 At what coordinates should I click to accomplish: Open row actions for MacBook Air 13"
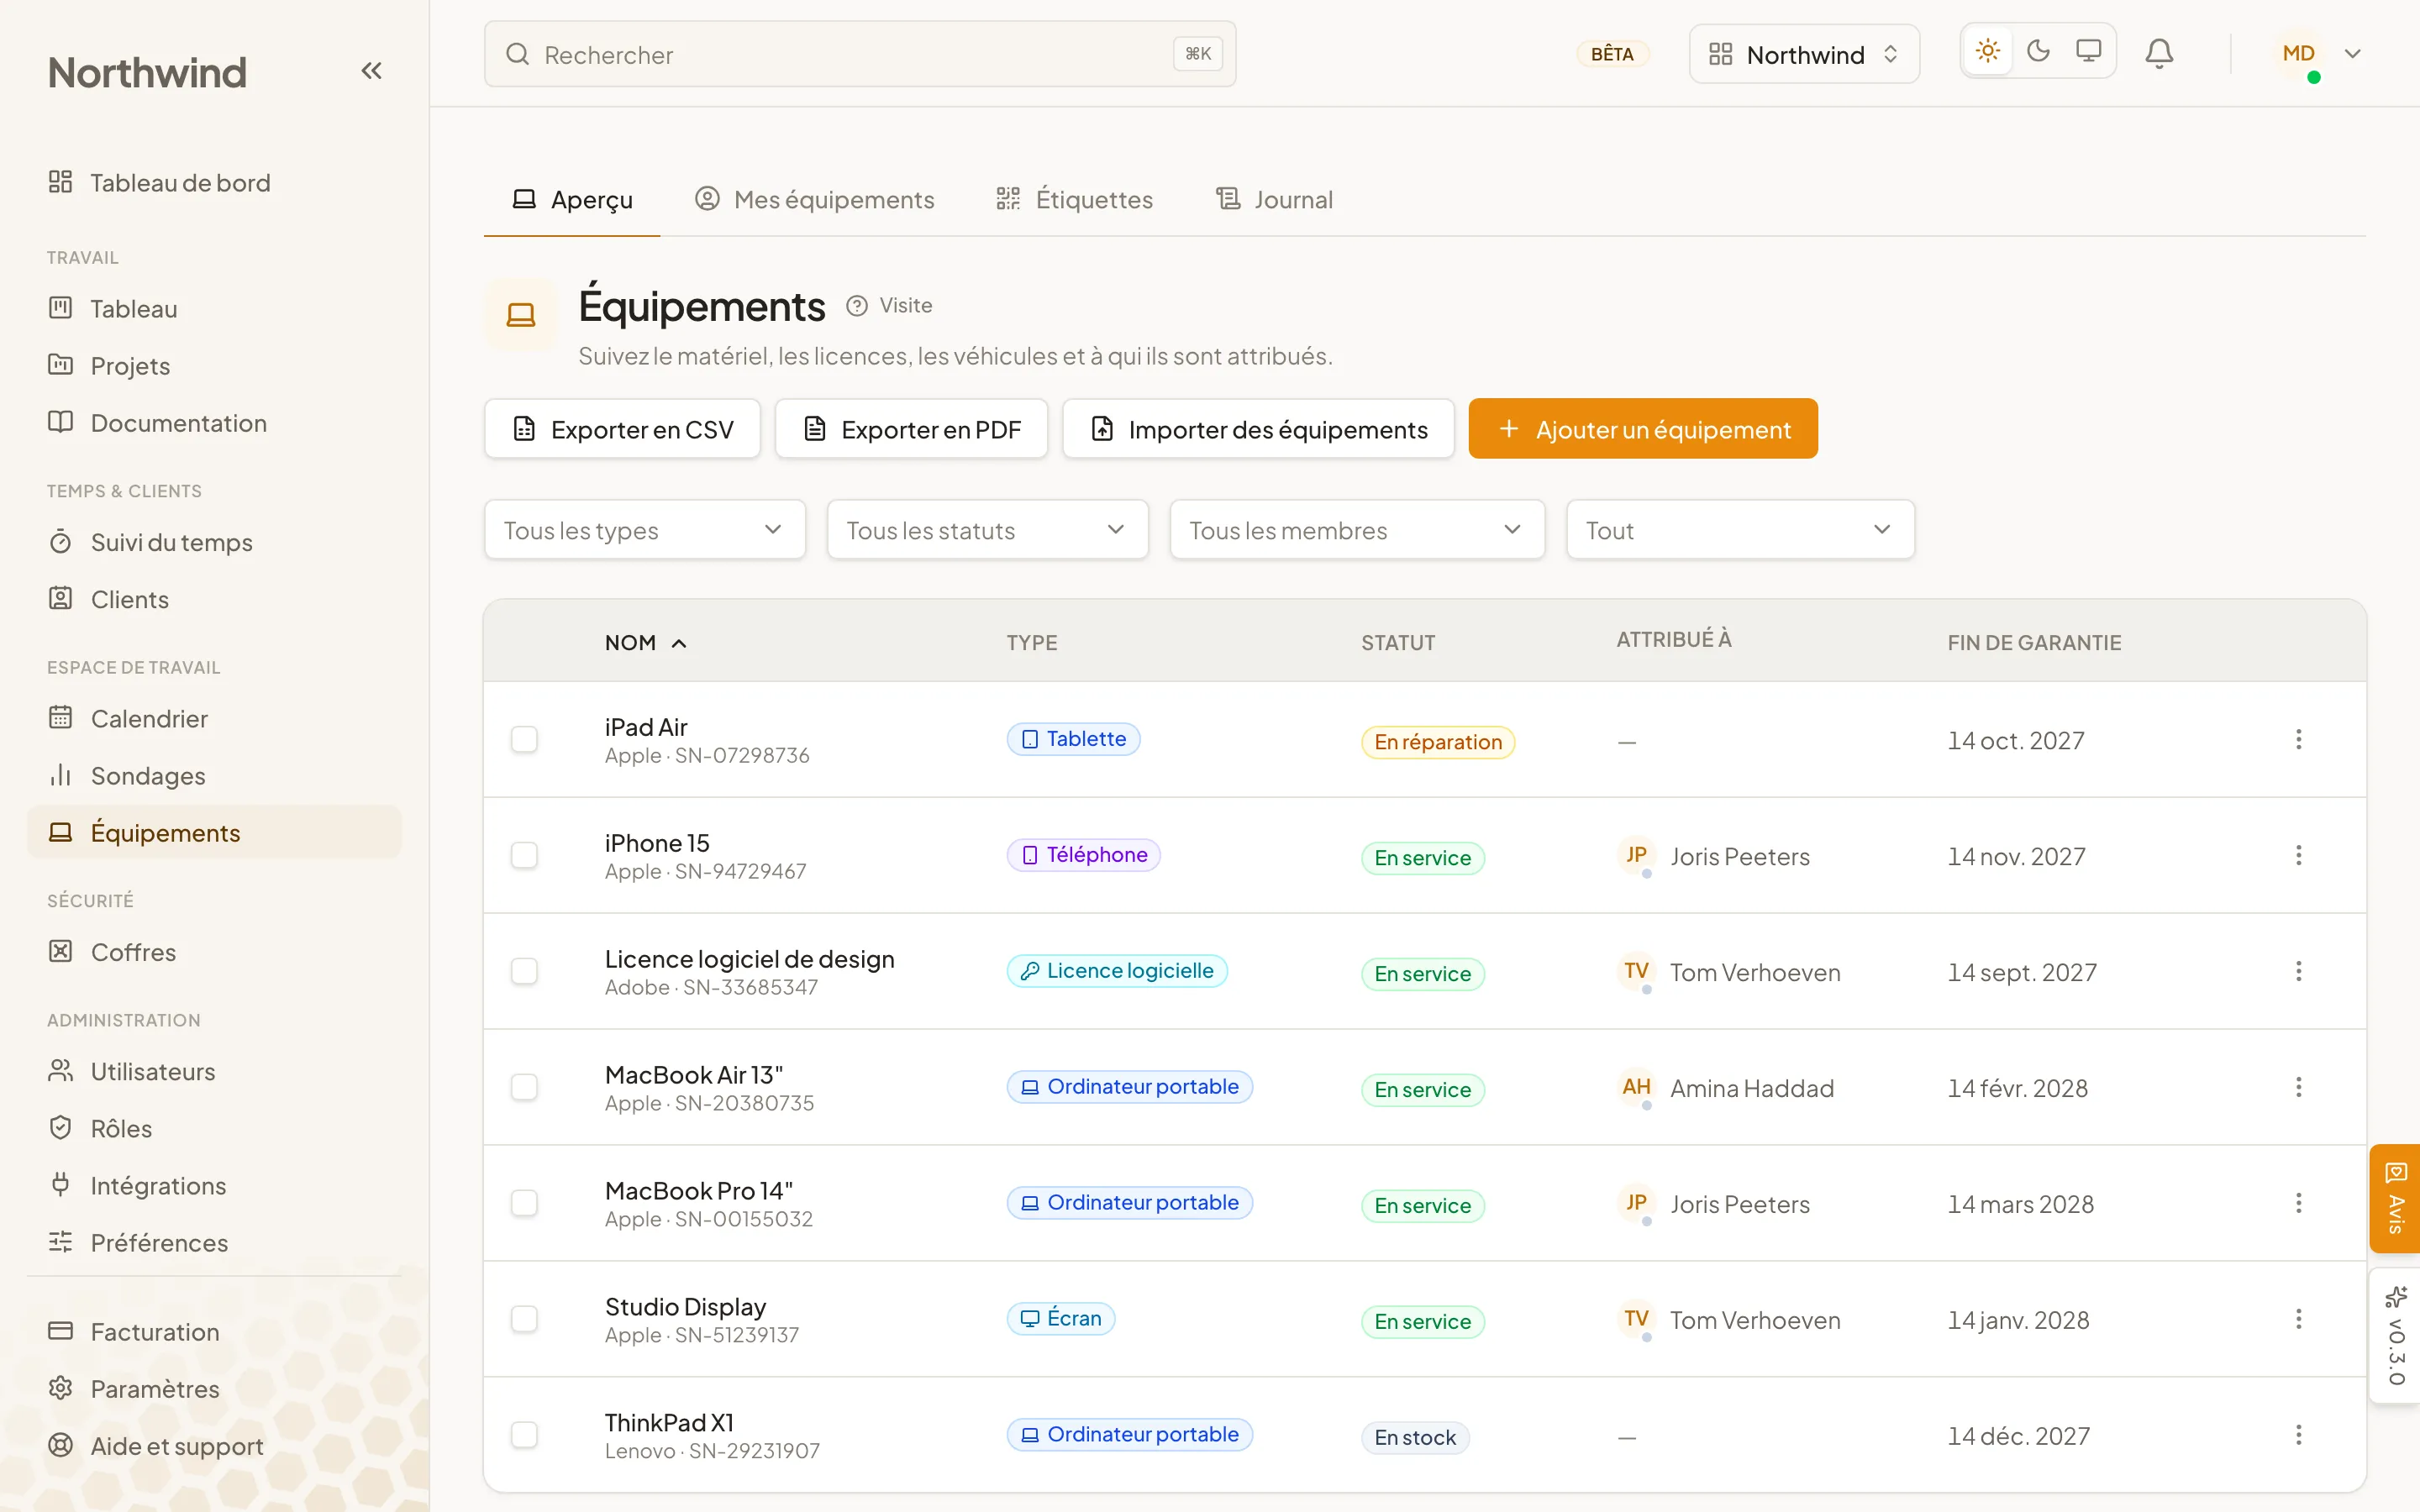coord(2298,1087)
